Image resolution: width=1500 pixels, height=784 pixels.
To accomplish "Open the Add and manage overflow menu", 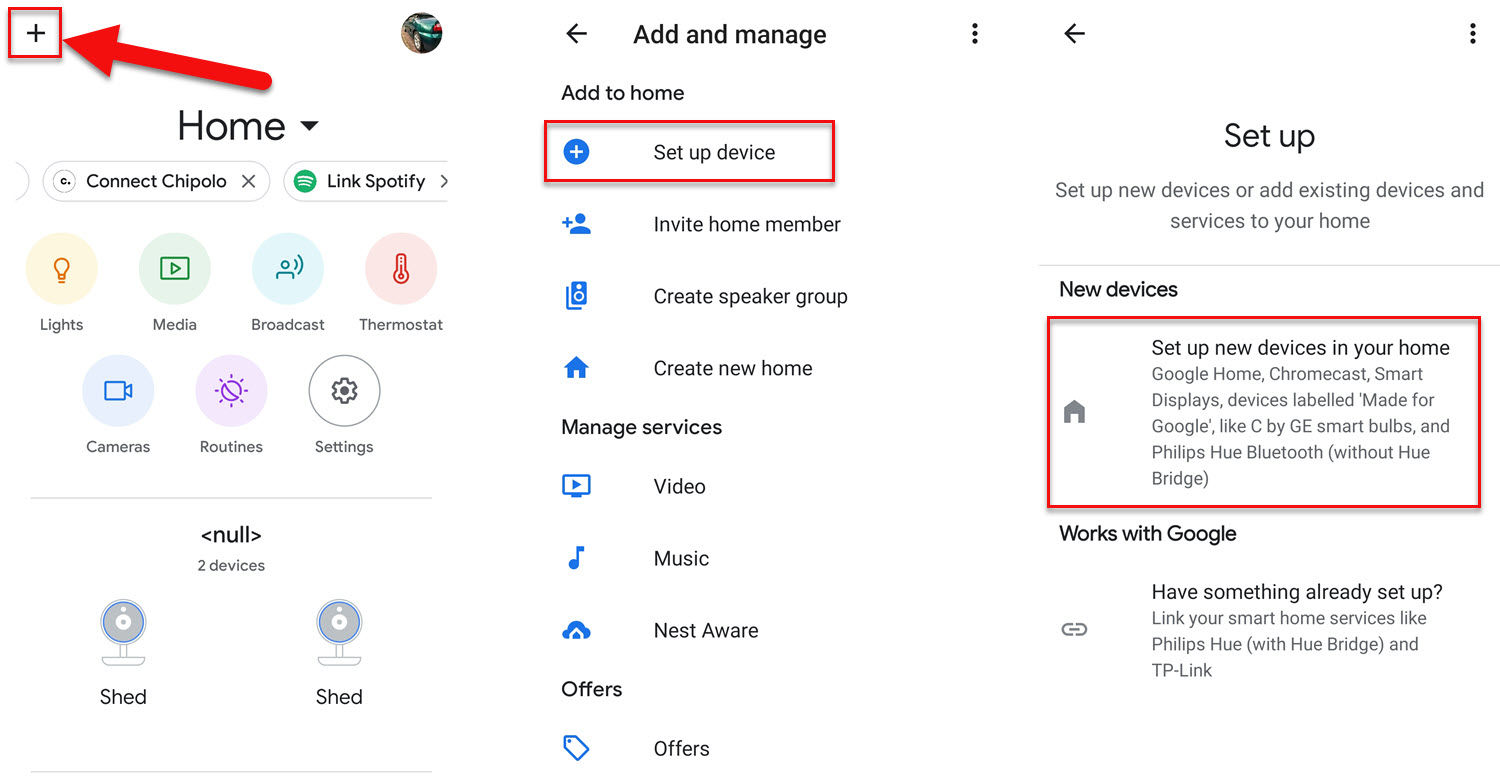I will tap(974, 34).
